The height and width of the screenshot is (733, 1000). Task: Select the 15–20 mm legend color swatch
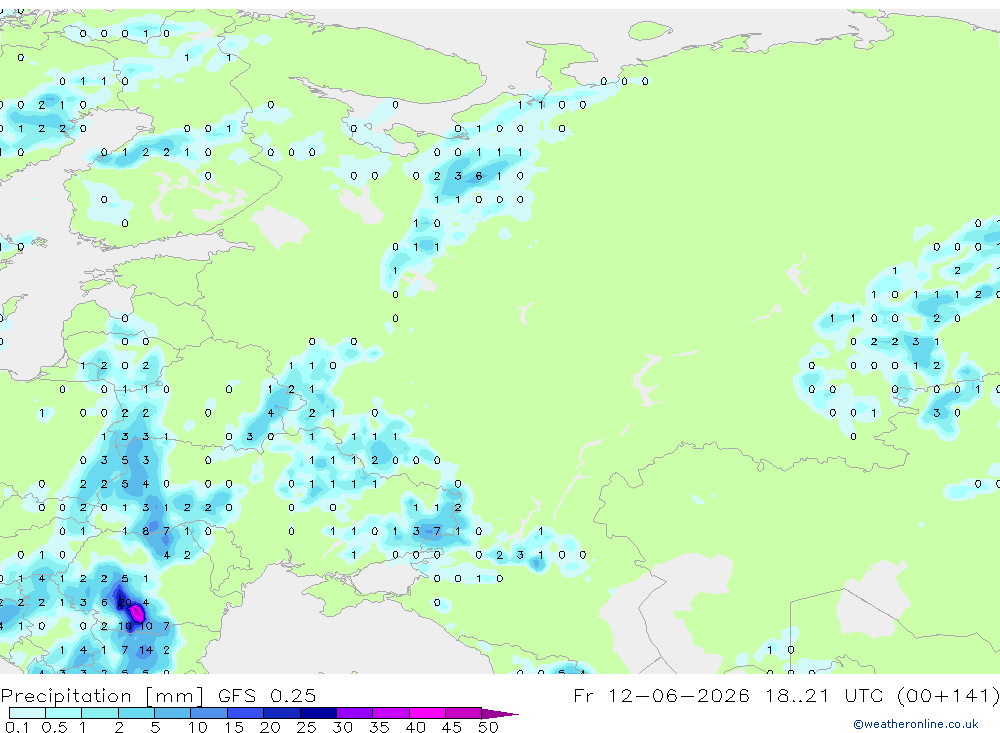click(x=246, y=713)
